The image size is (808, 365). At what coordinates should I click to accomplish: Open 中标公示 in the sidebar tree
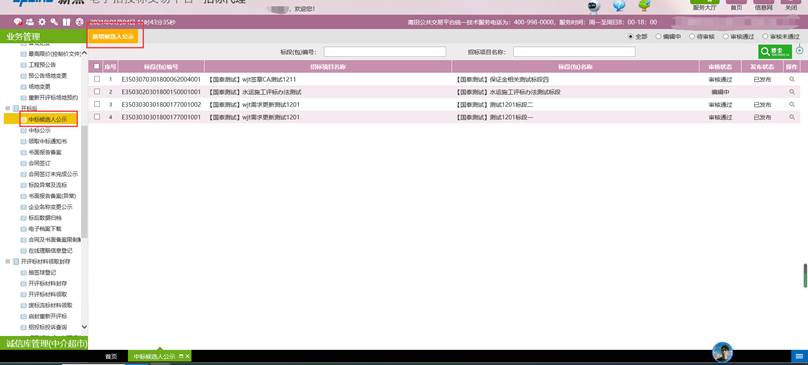[x=39, y=130]
